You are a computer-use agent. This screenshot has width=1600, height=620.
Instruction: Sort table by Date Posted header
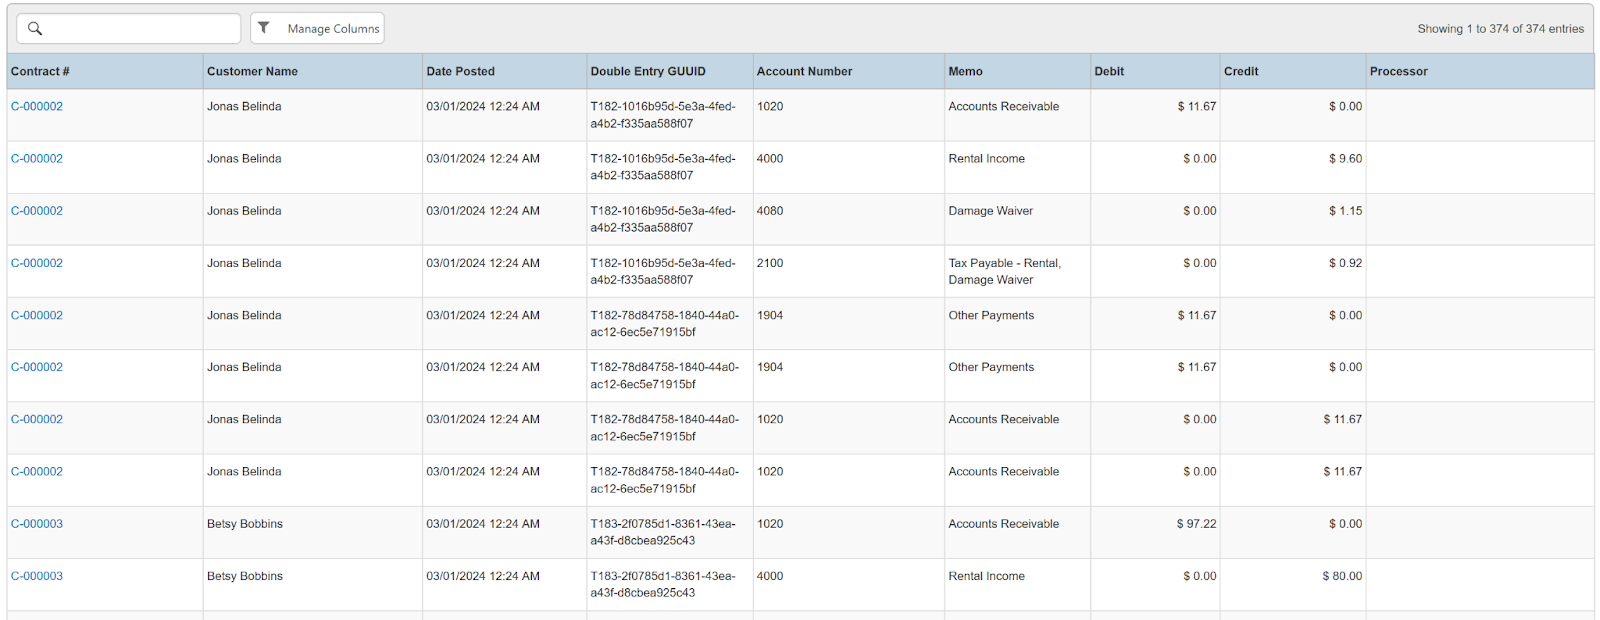coord(460,72)
